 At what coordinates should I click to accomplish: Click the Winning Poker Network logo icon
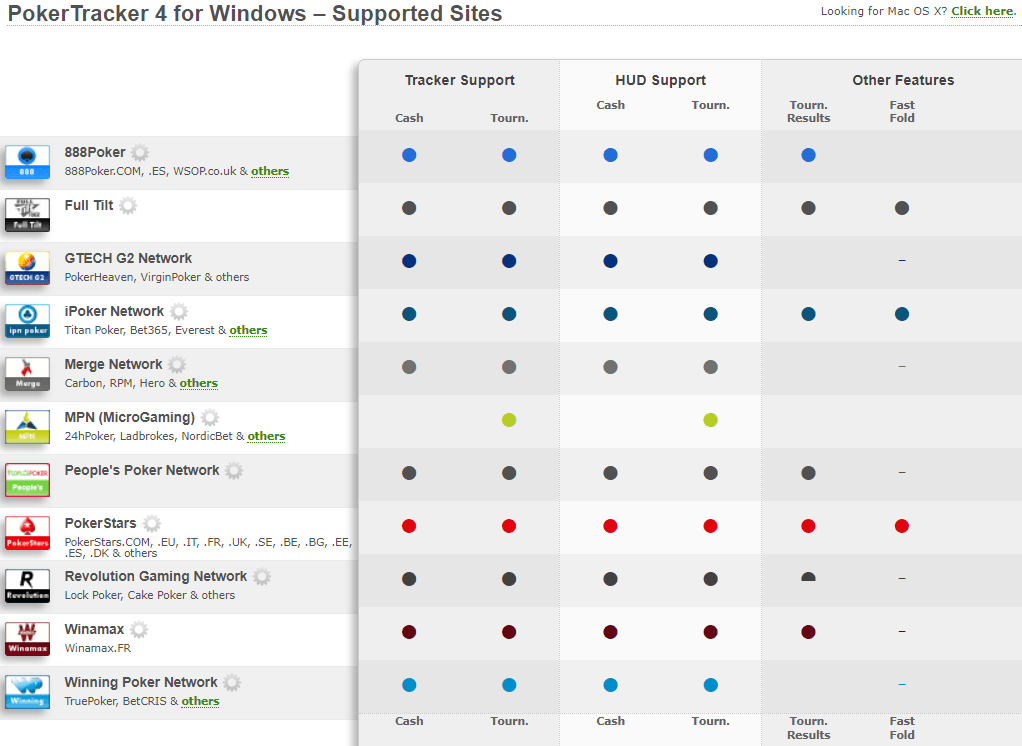(x=27, y=692)
